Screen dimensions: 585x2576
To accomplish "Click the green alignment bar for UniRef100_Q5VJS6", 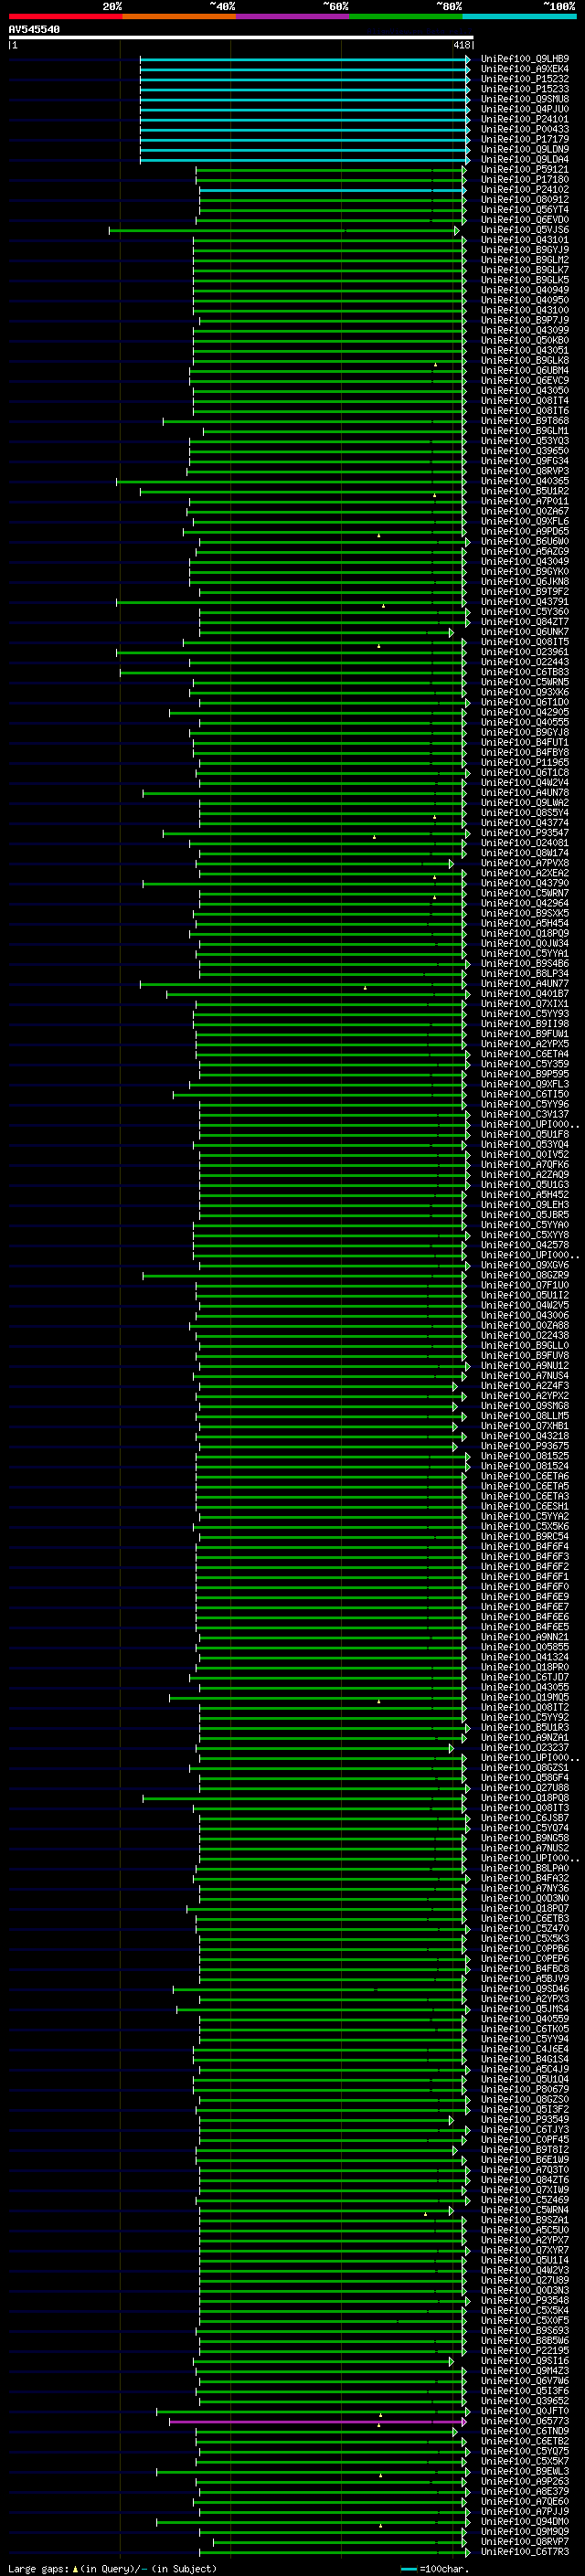I will [x=285, y=230].
